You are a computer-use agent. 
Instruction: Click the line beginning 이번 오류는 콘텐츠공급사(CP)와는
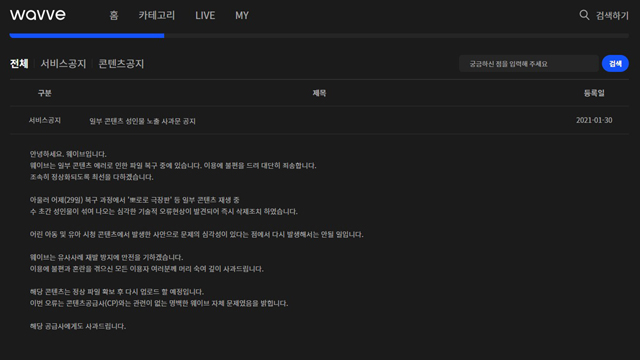pos(159,303)
